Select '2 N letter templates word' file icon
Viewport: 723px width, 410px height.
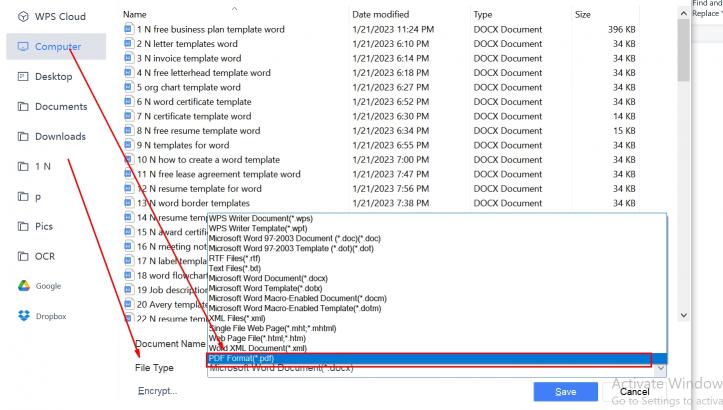(x=129, y=44)
